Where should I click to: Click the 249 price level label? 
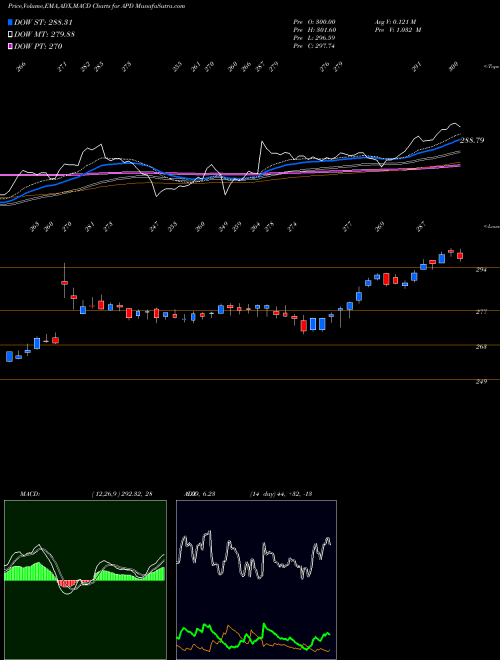[481, 382]
